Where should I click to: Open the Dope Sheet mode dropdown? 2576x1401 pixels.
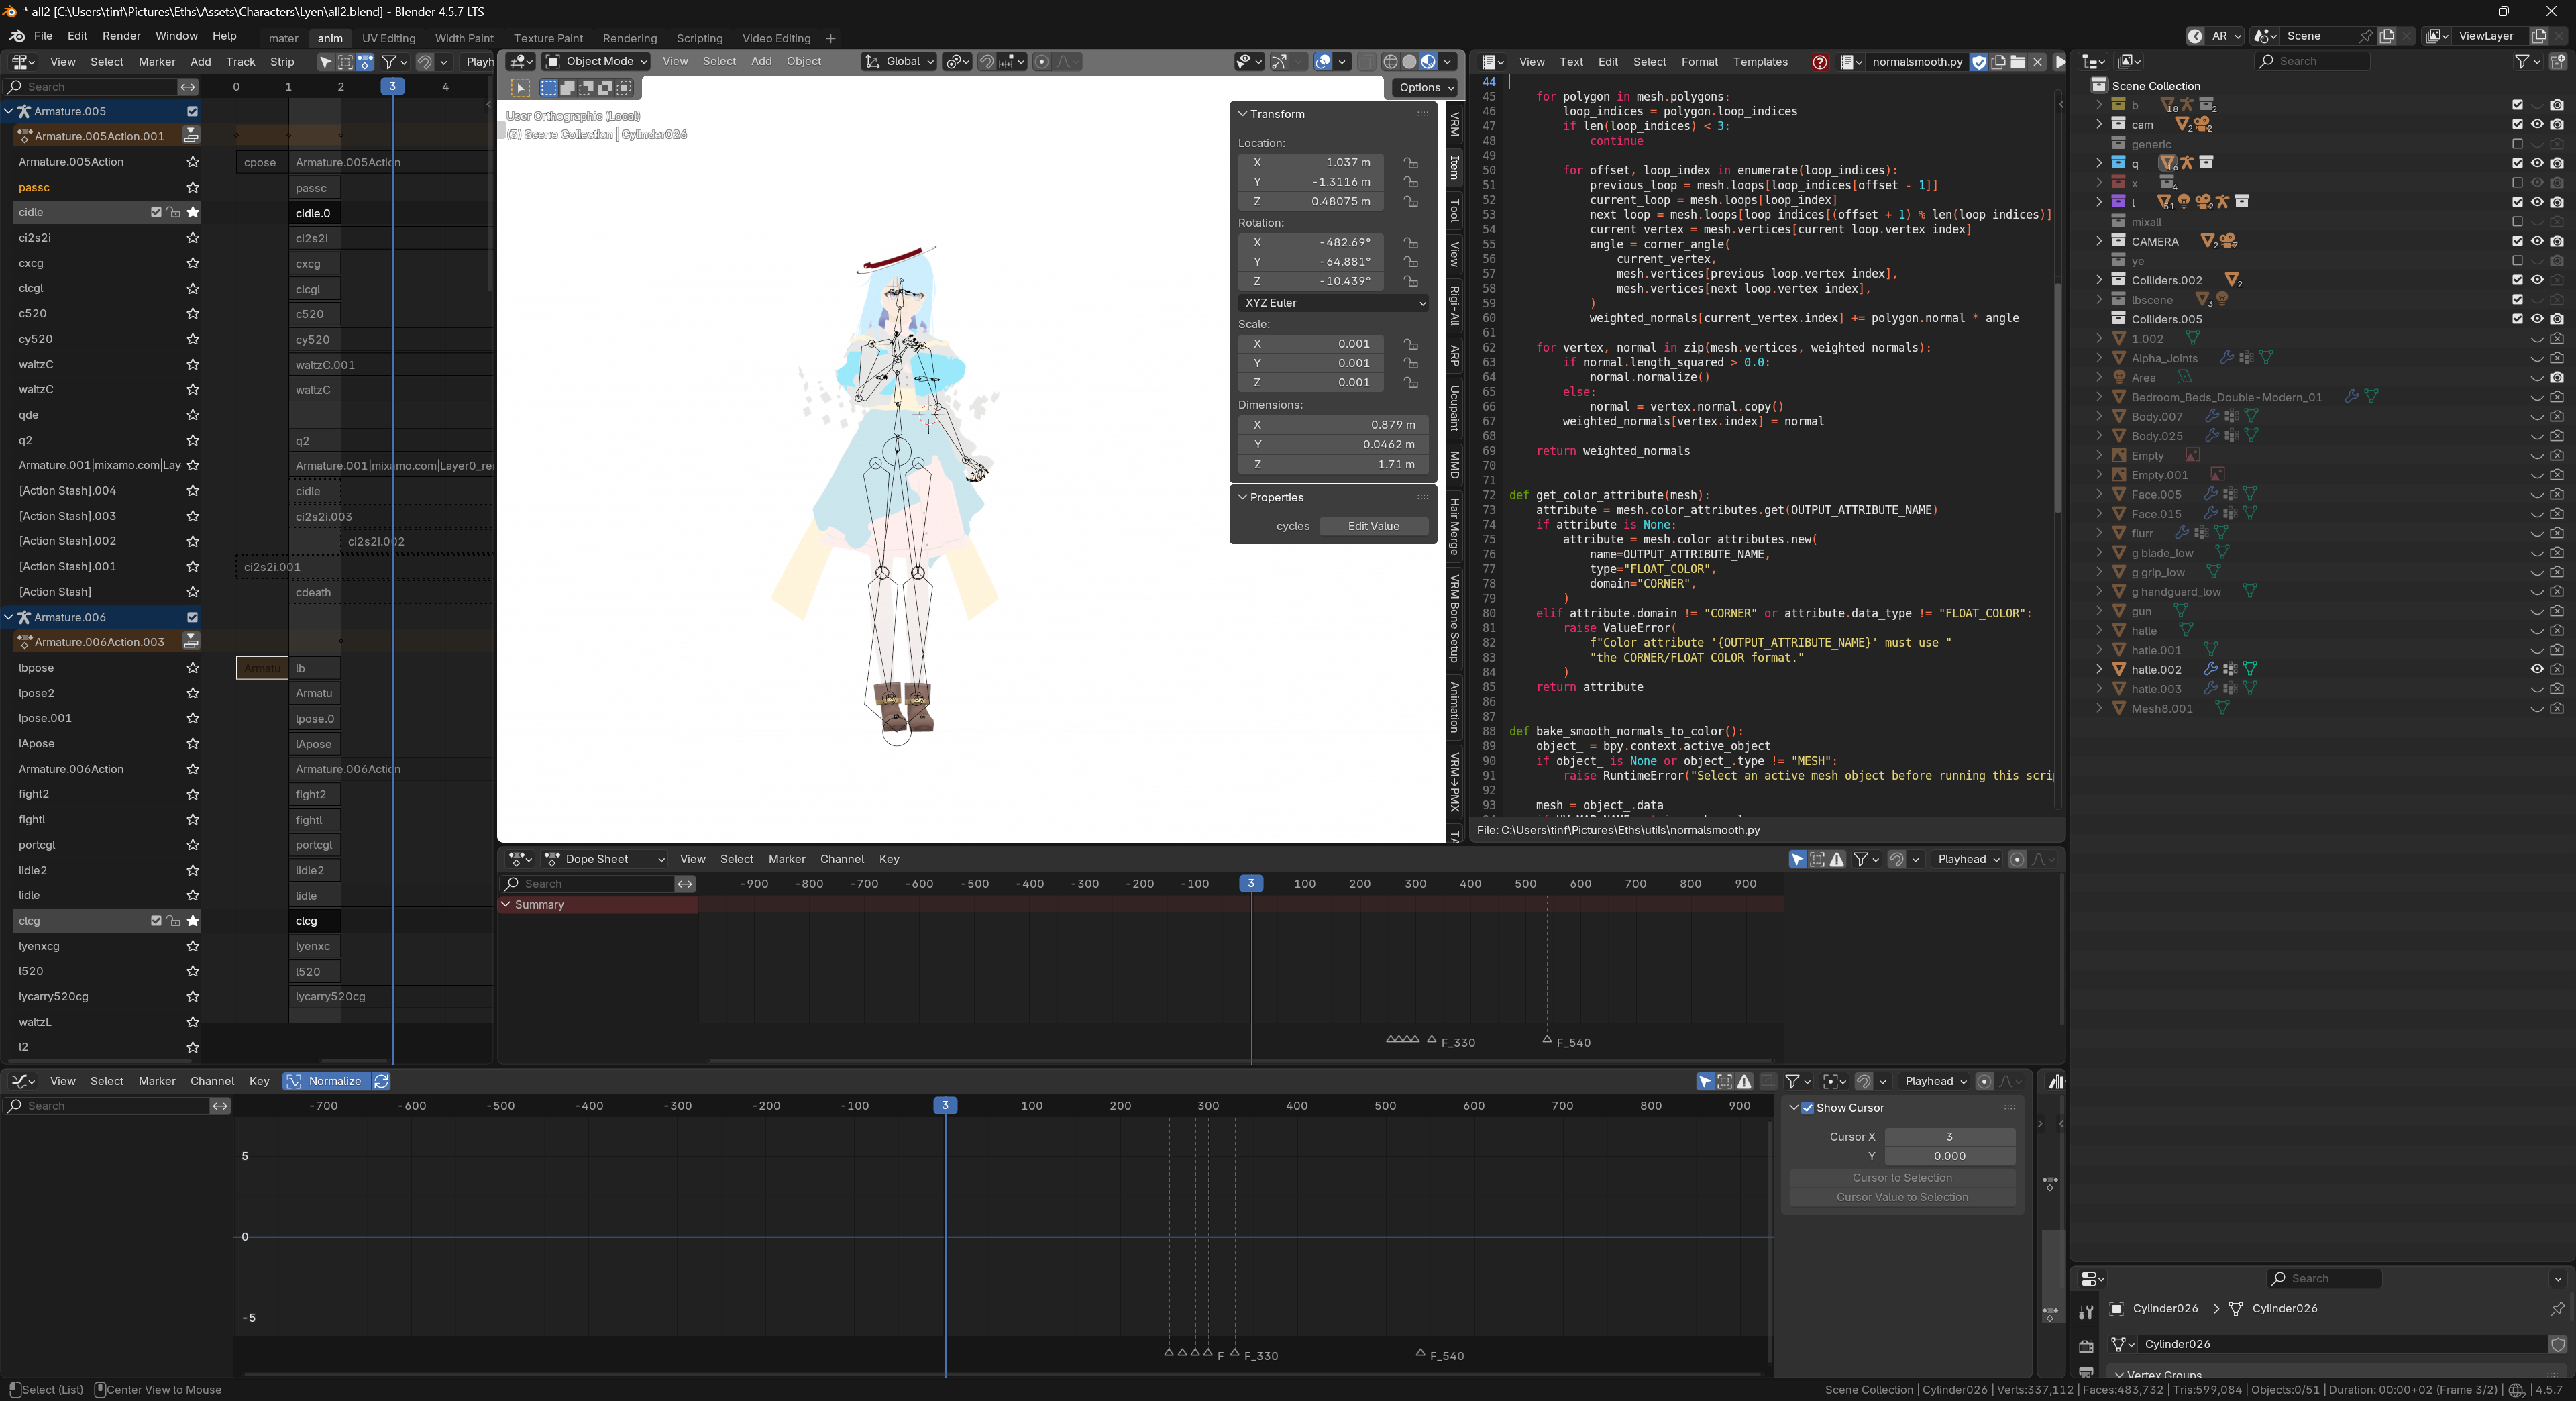(x=604, y=859)
